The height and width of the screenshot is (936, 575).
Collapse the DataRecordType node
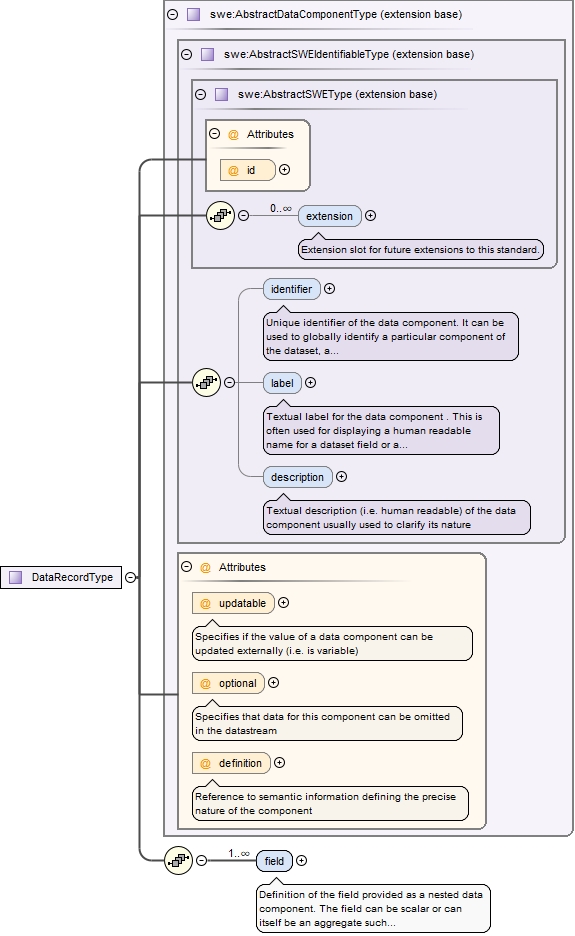pos(131,577)
